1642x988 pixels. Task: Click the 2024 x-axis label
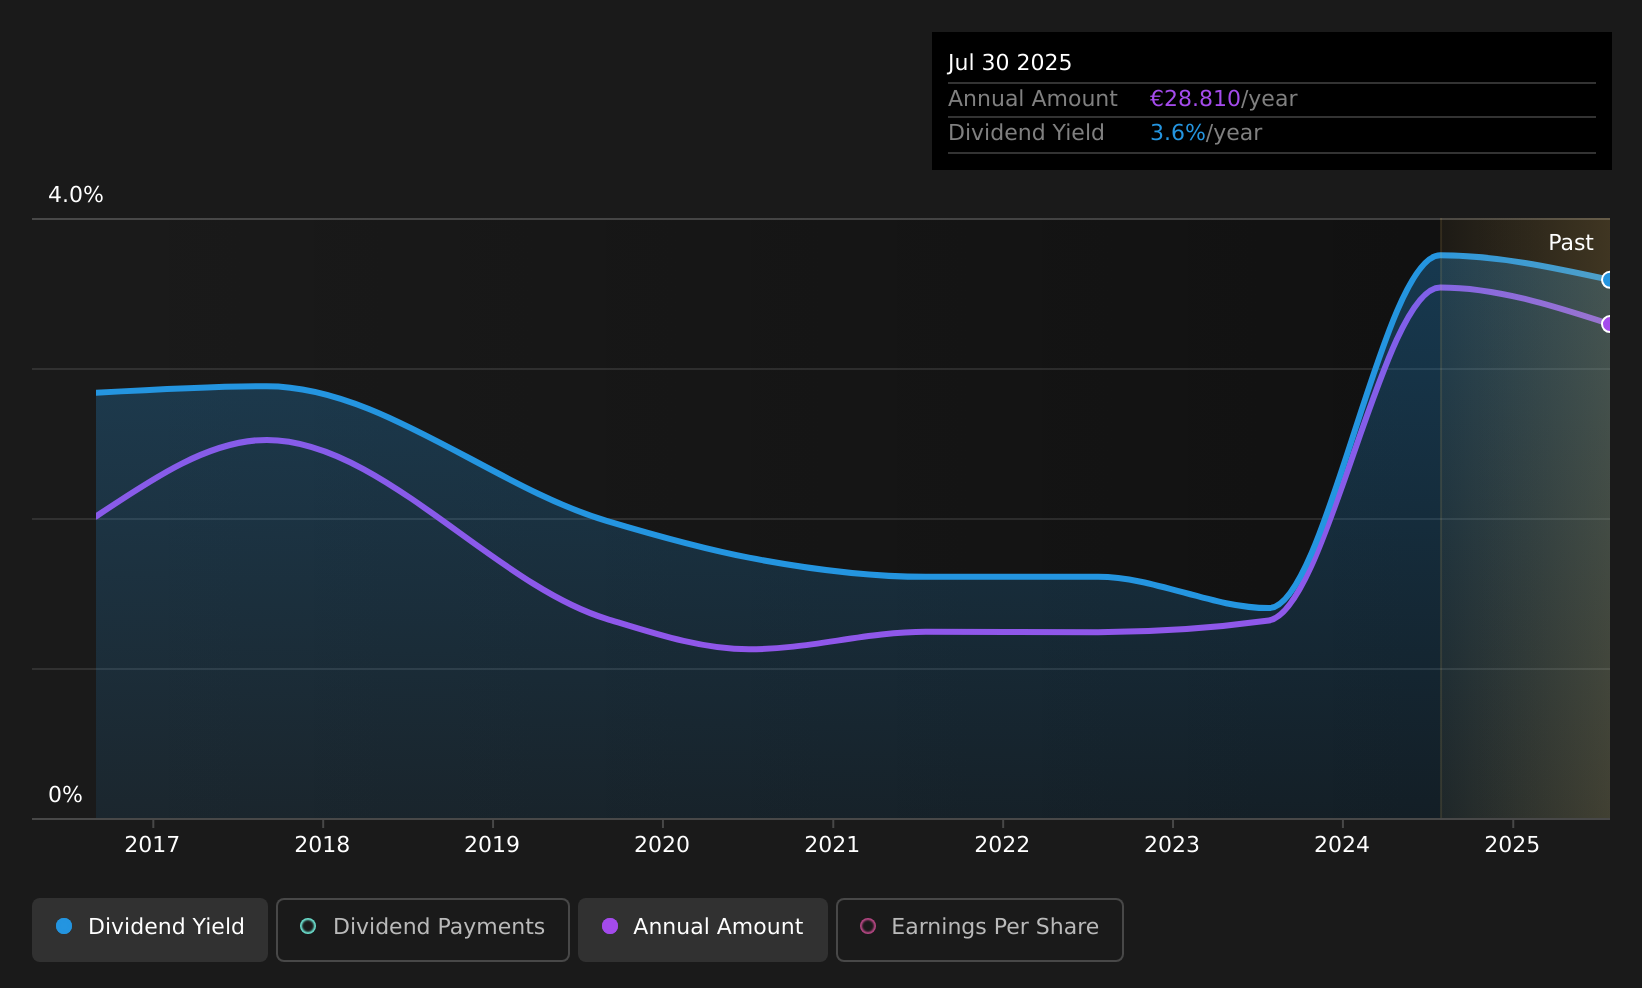pos(1342,845)
